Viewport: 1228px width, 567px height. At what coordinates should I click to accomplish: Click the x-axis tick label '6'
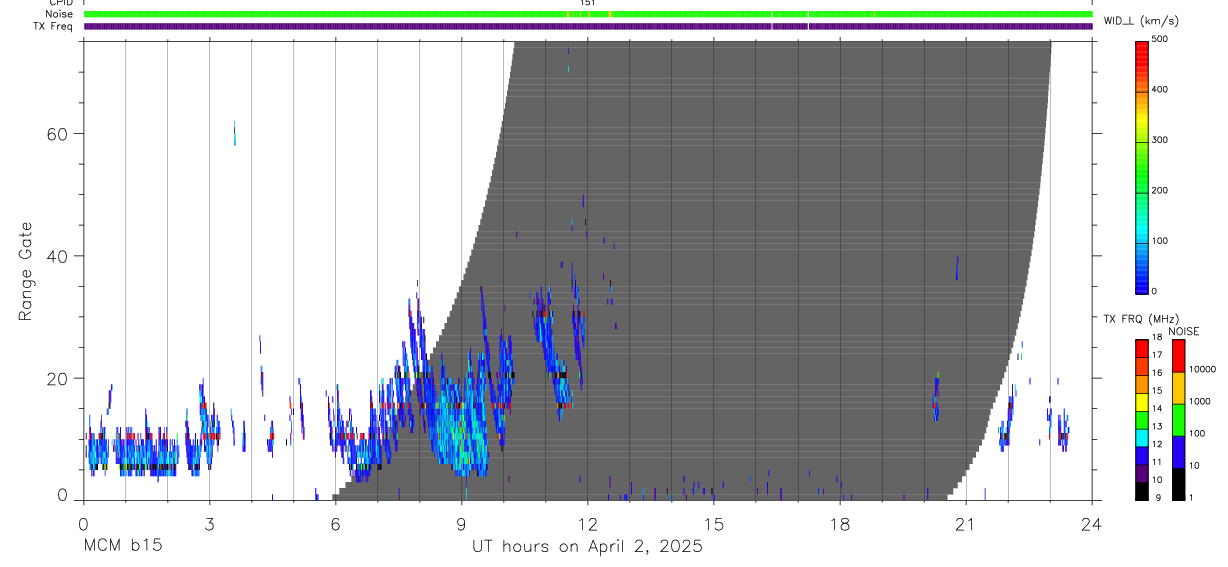(335, 524)
